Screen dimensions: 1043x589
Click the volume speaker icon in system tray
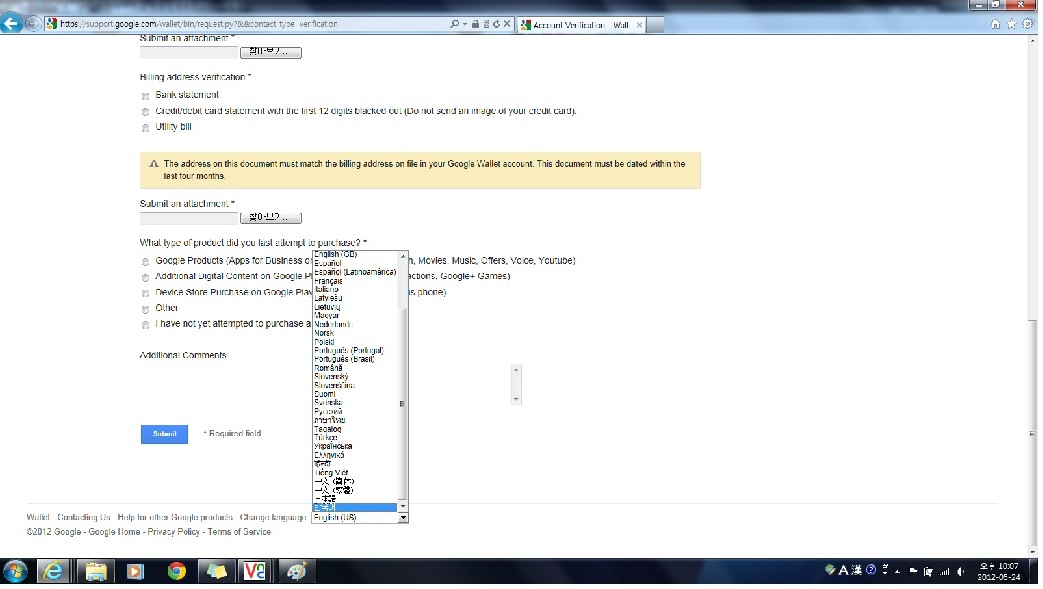pyautogui.click(x=961, y=572)
